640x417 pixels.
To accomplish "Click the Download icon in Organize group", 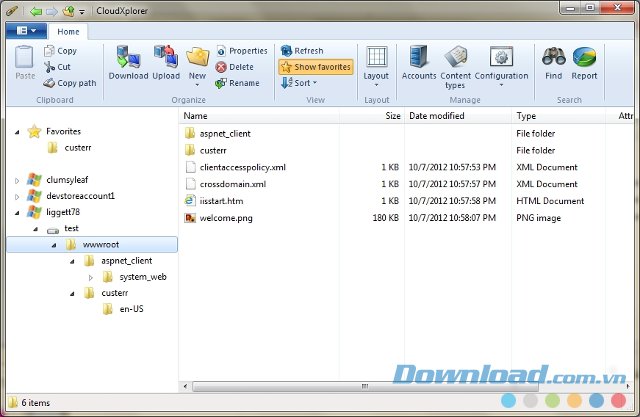I will [x=127, y=62].
